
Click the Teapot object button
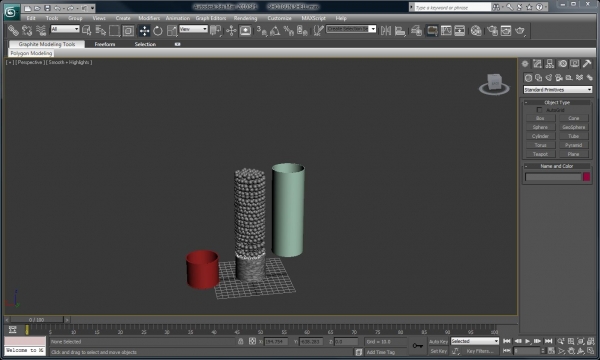click(x=540, y=154)
